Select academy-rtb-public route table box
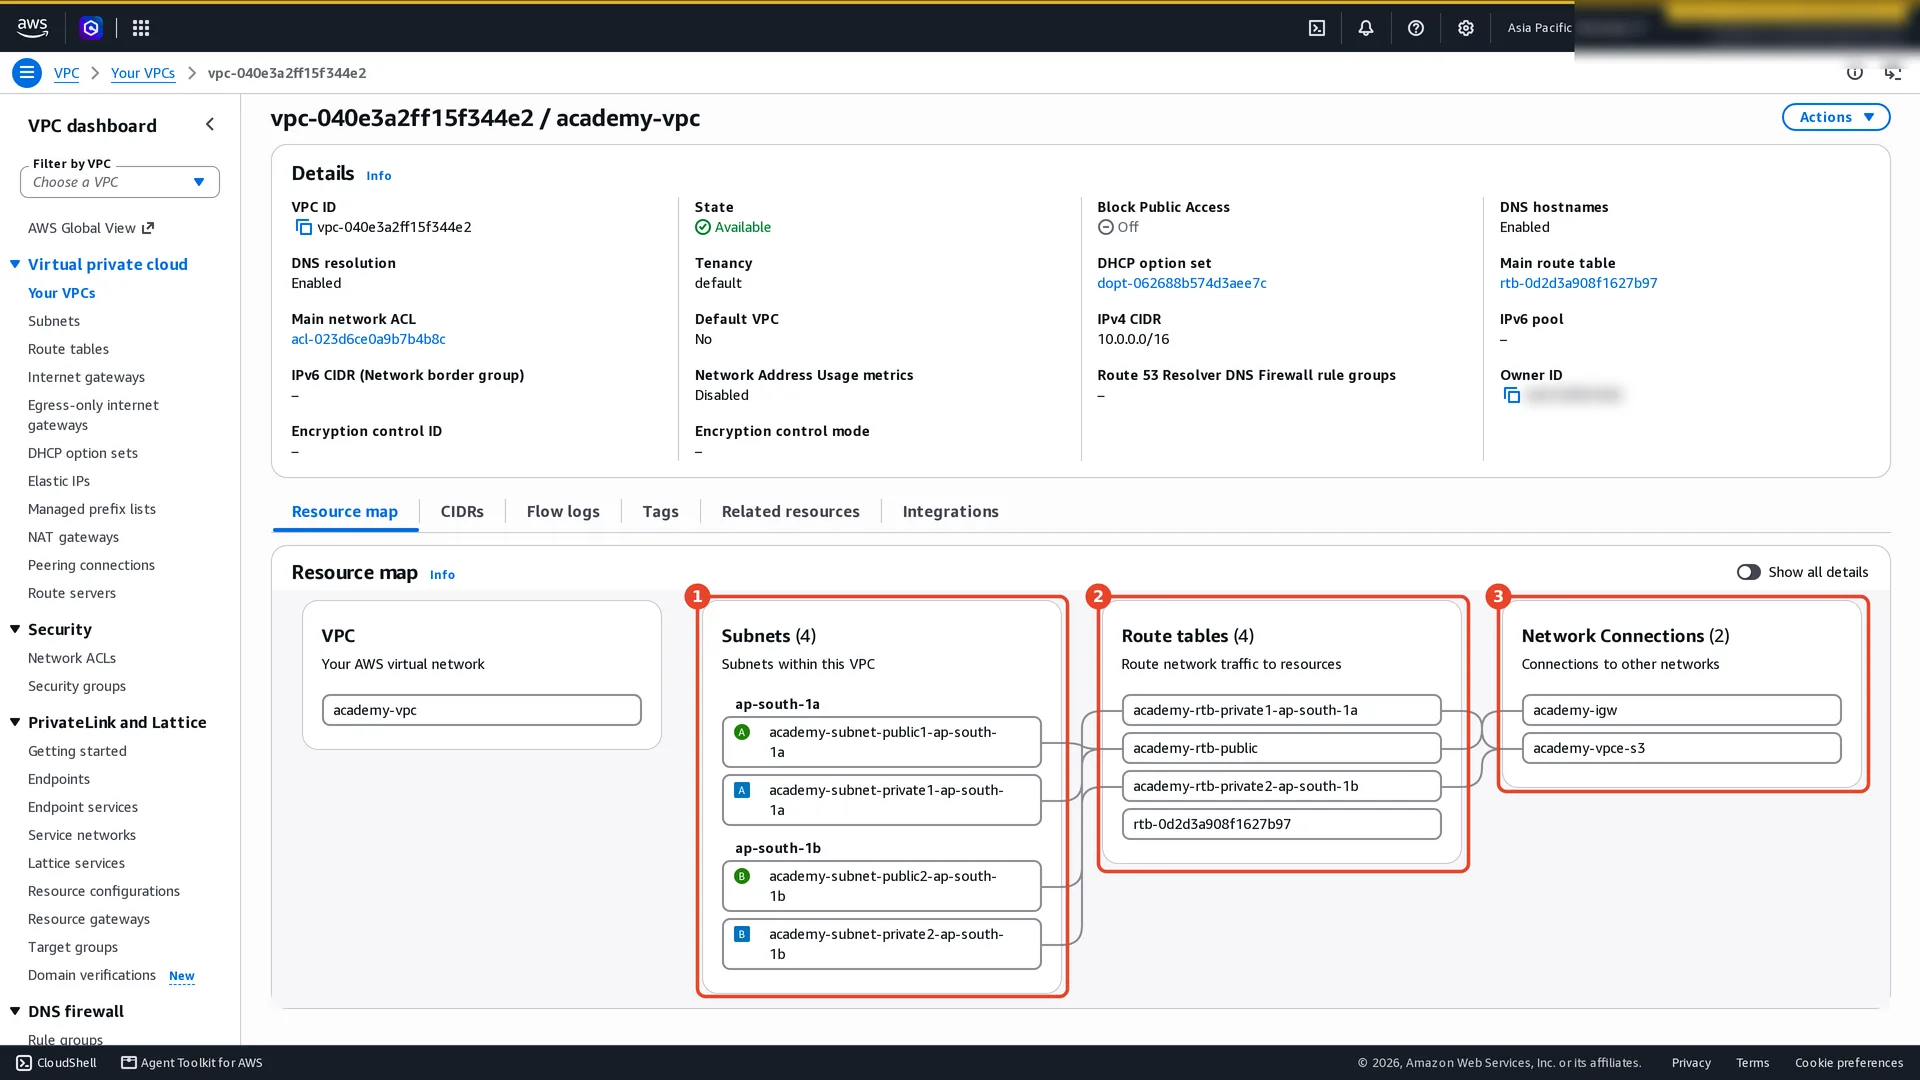1920x1080 pixels. coord(1281,748)
